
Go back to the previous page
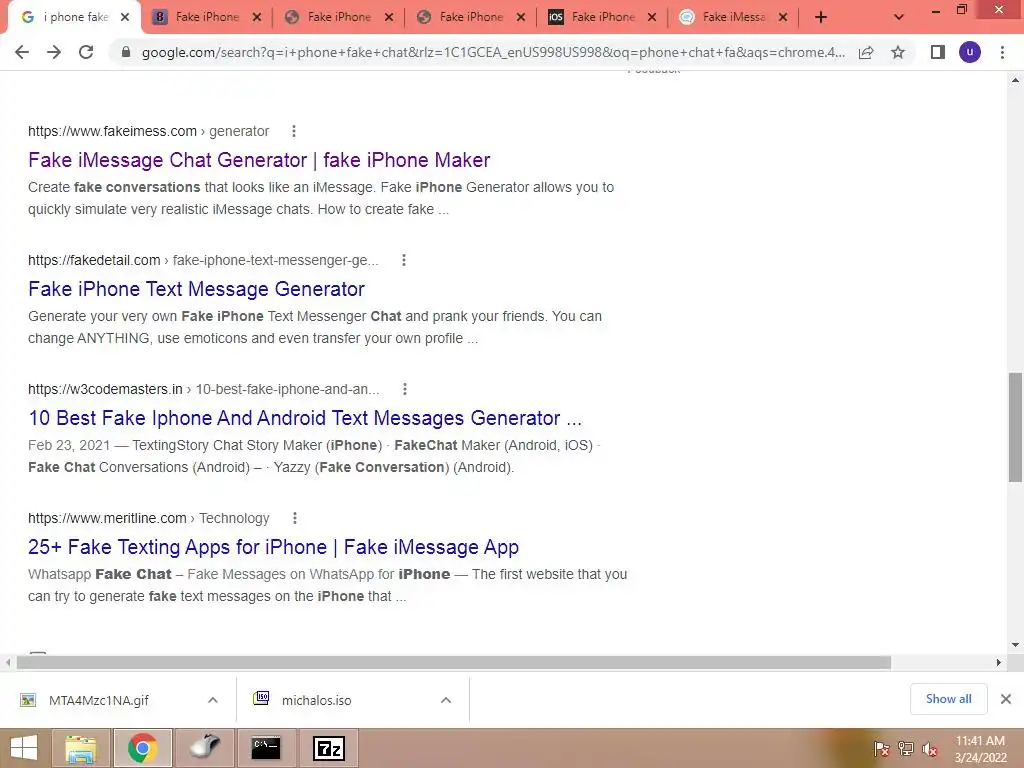[22, 52]
